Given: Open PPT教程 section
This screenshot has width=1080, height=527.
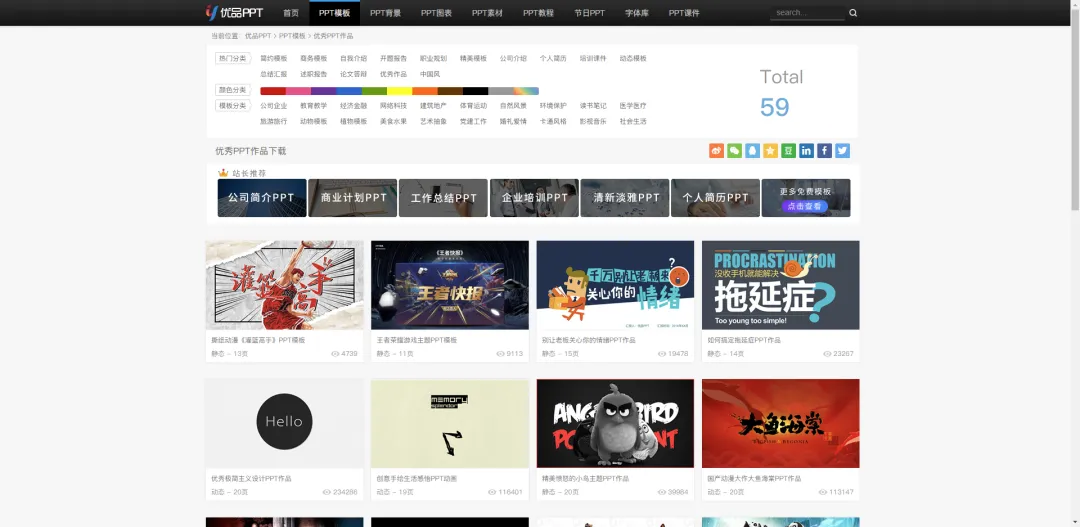Looking at the screenshot, I should pos(538,13).
